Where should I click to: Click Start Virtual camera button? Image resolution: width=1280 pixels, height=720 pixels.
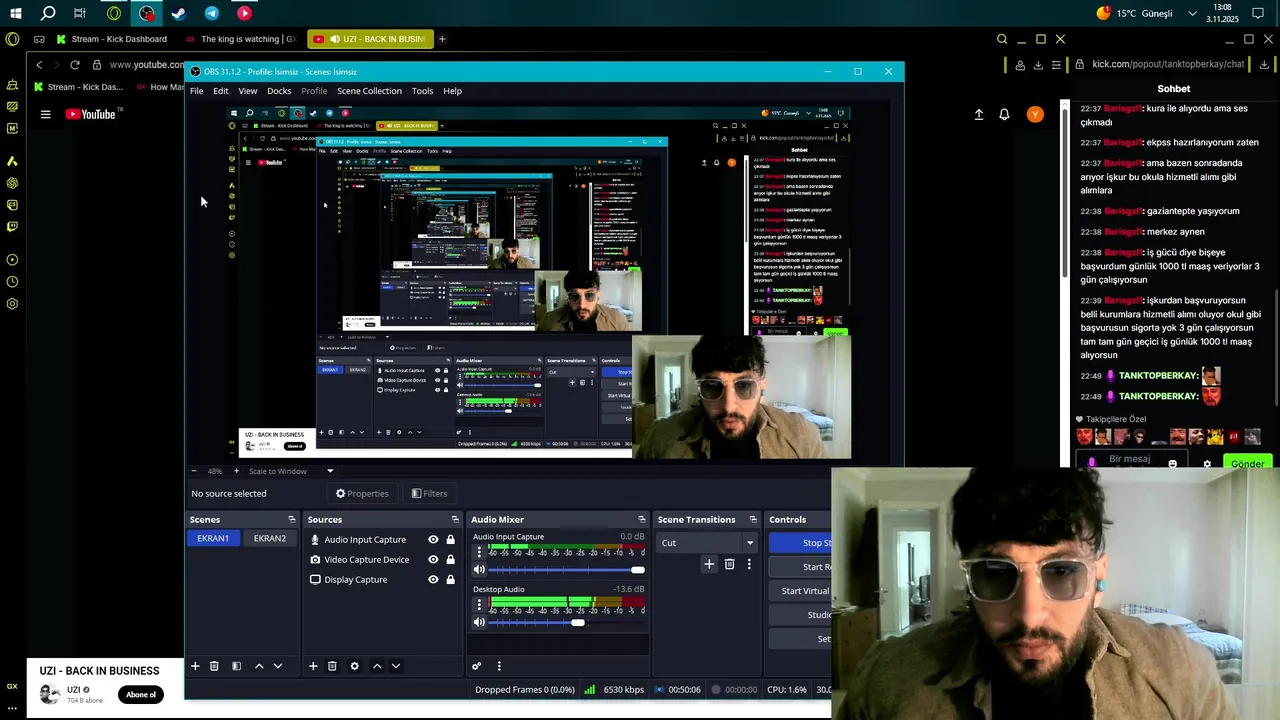tap(801, 591)
